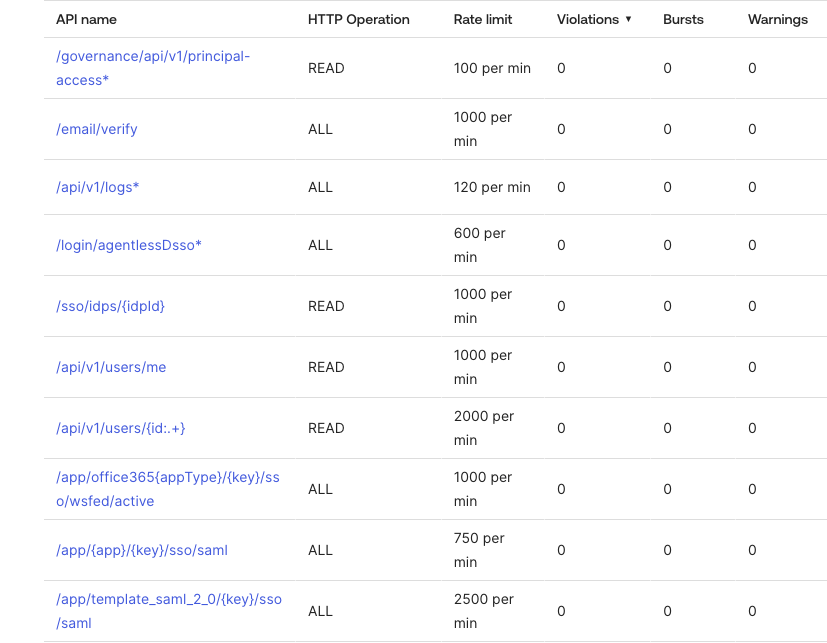Click the HTTP Operation column header
827x643 pixels.
point(358,19)
